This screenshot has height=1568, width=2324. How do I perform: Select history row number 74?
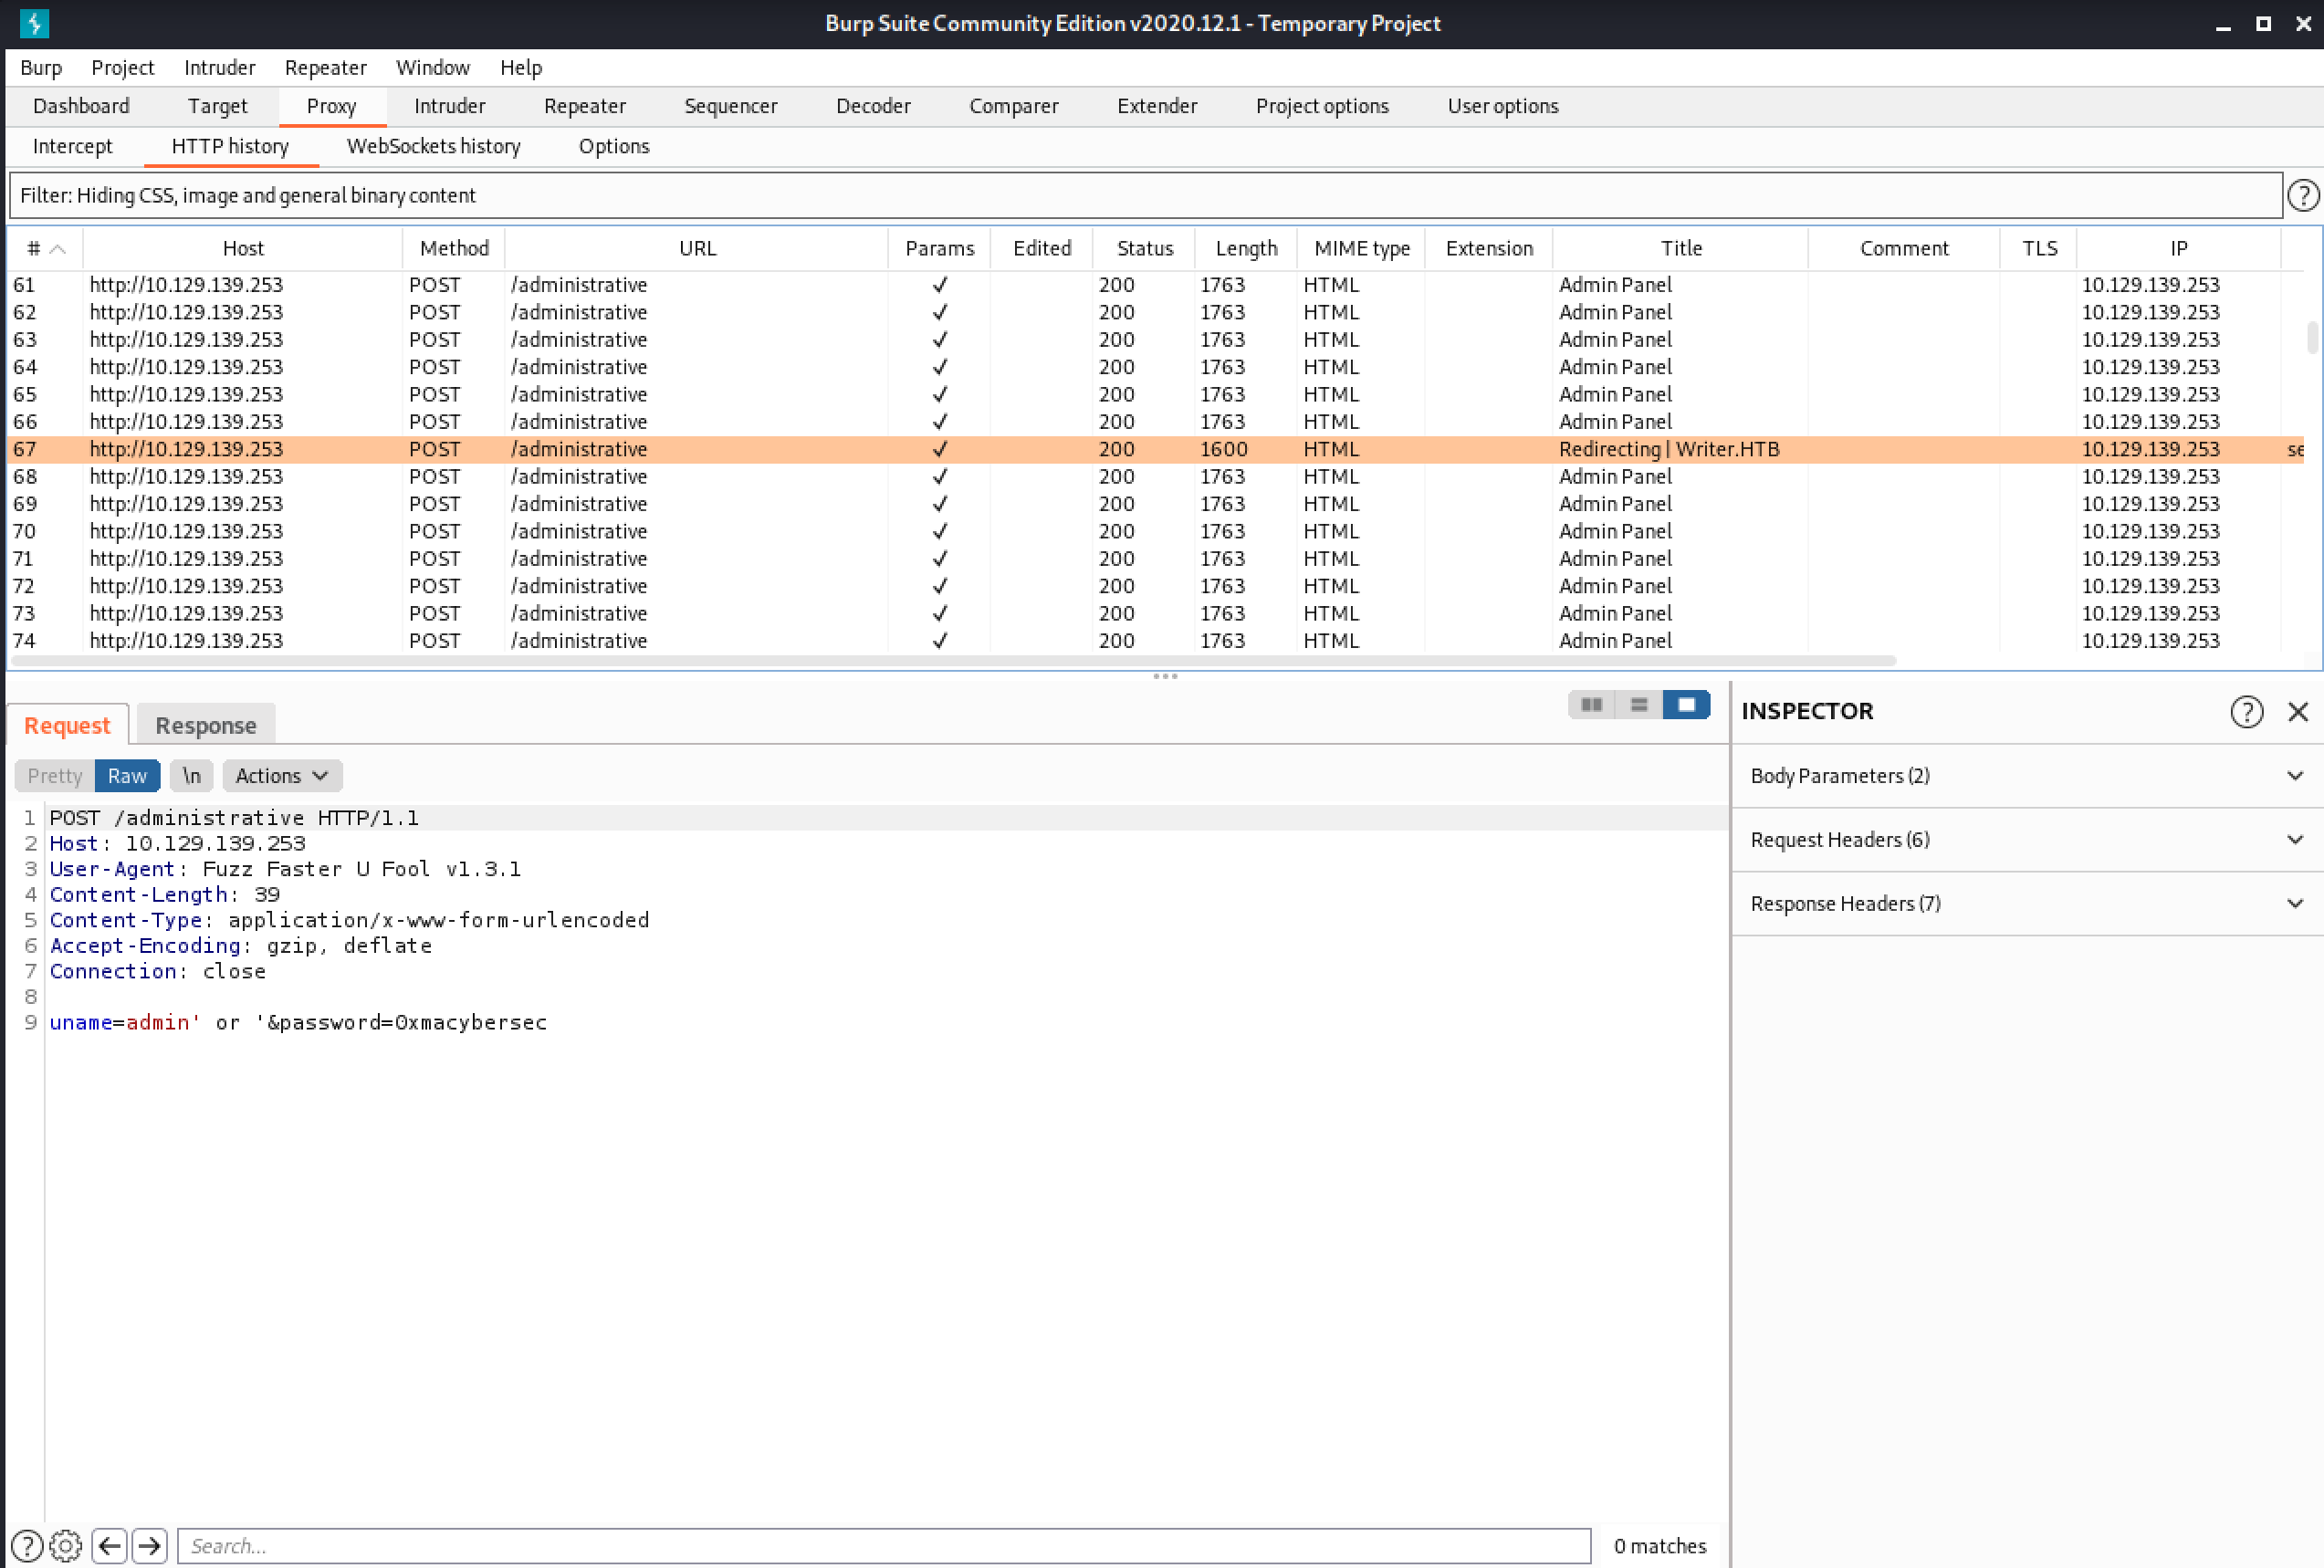1155,641
